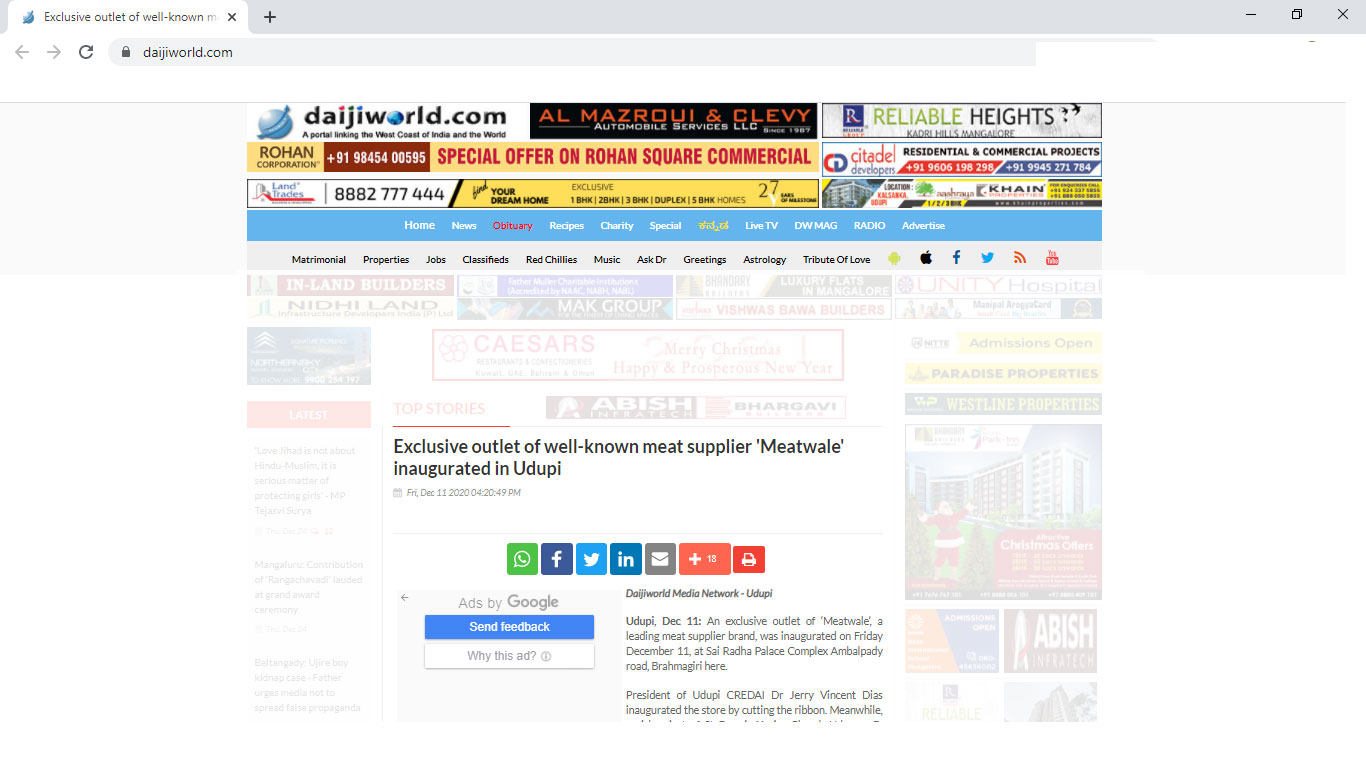Open the Advertise page

(923, 226)
